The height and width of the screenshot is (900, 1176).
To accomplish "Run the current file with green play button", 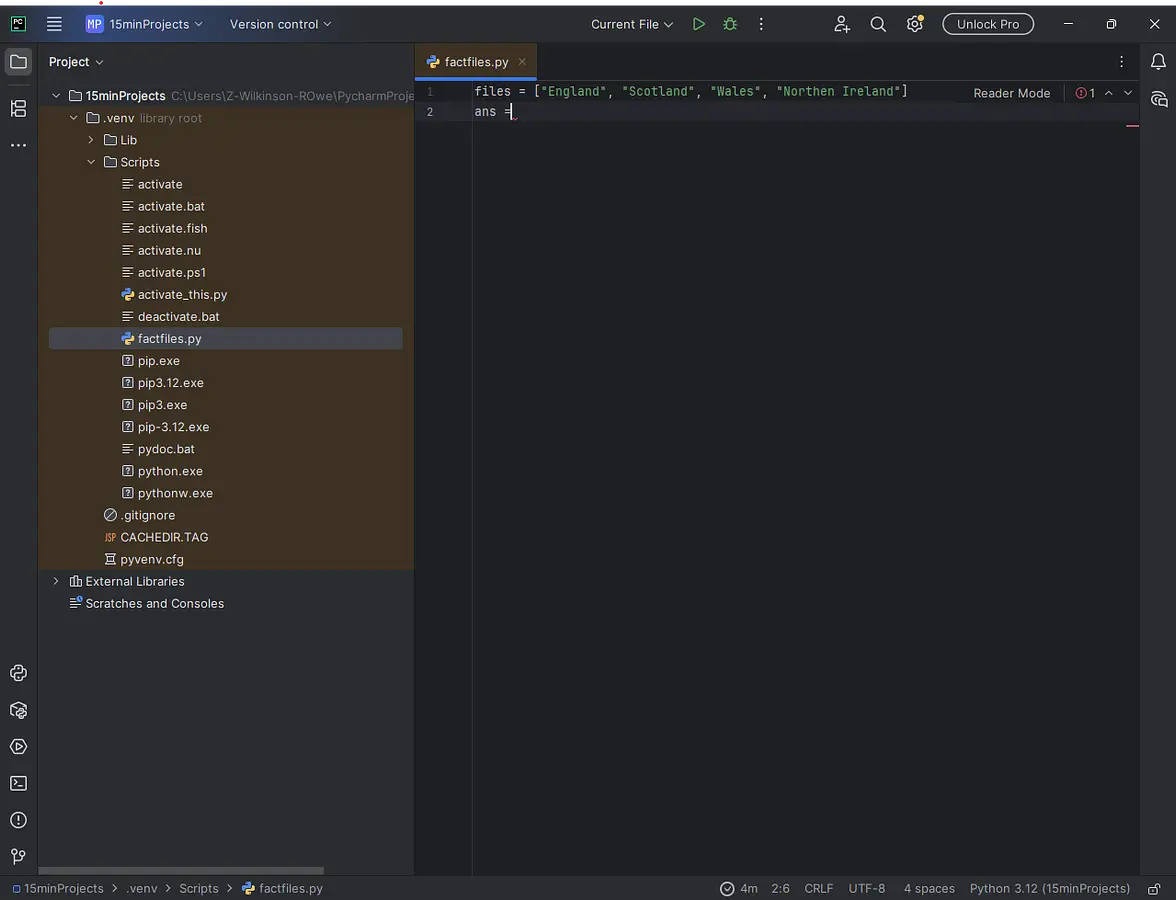I will coord(699,24).
